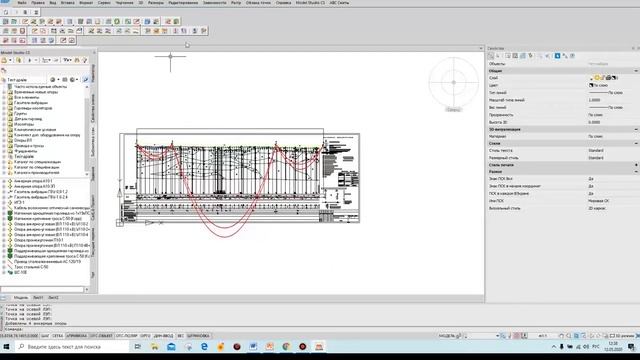Viewport: 640px width, 360px height.
Task: Click the Windows Start button
Action: [6, 347]
